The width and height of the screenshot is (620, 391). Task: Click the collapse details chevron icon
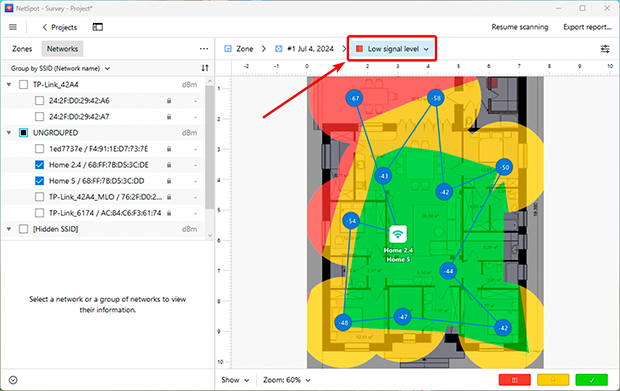pyautogui.click(x=13, y=380)
